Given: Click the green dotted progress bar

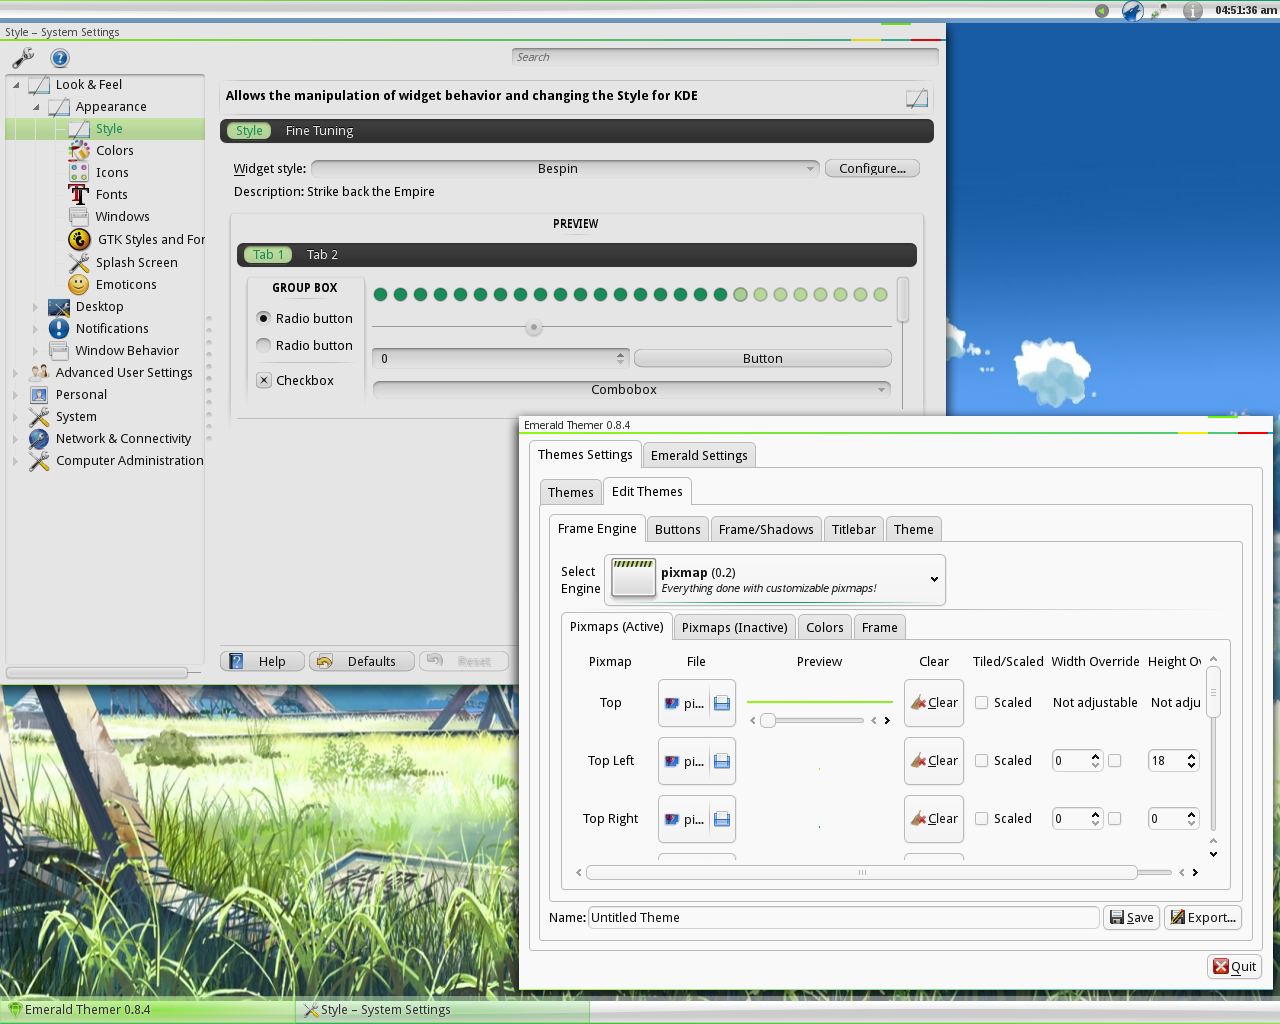Looking at the screenshot, I should pos(630,294).
